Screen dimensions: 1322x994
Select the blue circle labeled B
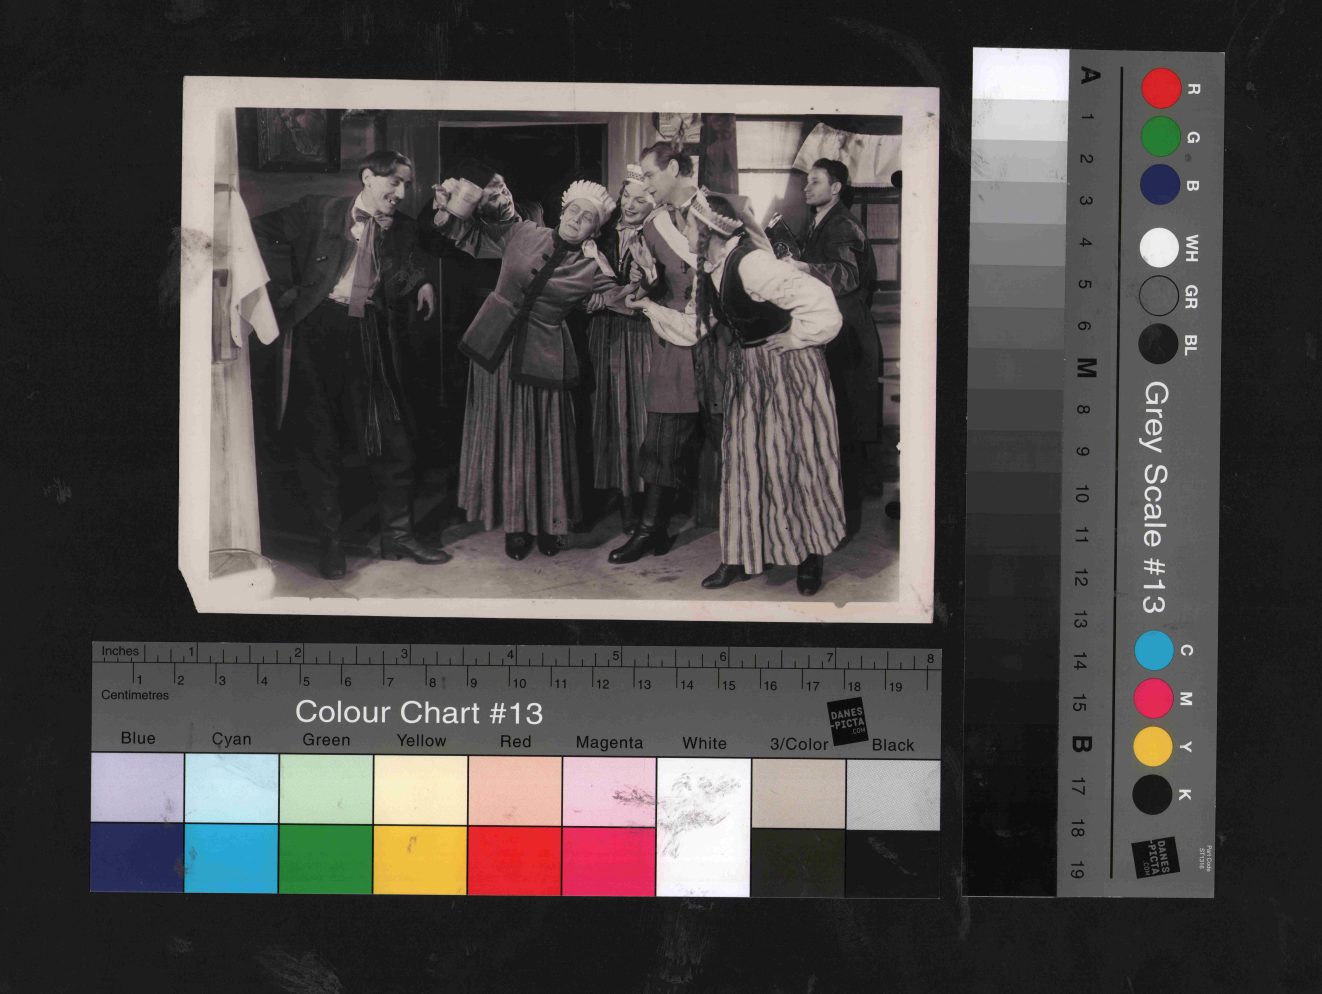pos(1160,185)
